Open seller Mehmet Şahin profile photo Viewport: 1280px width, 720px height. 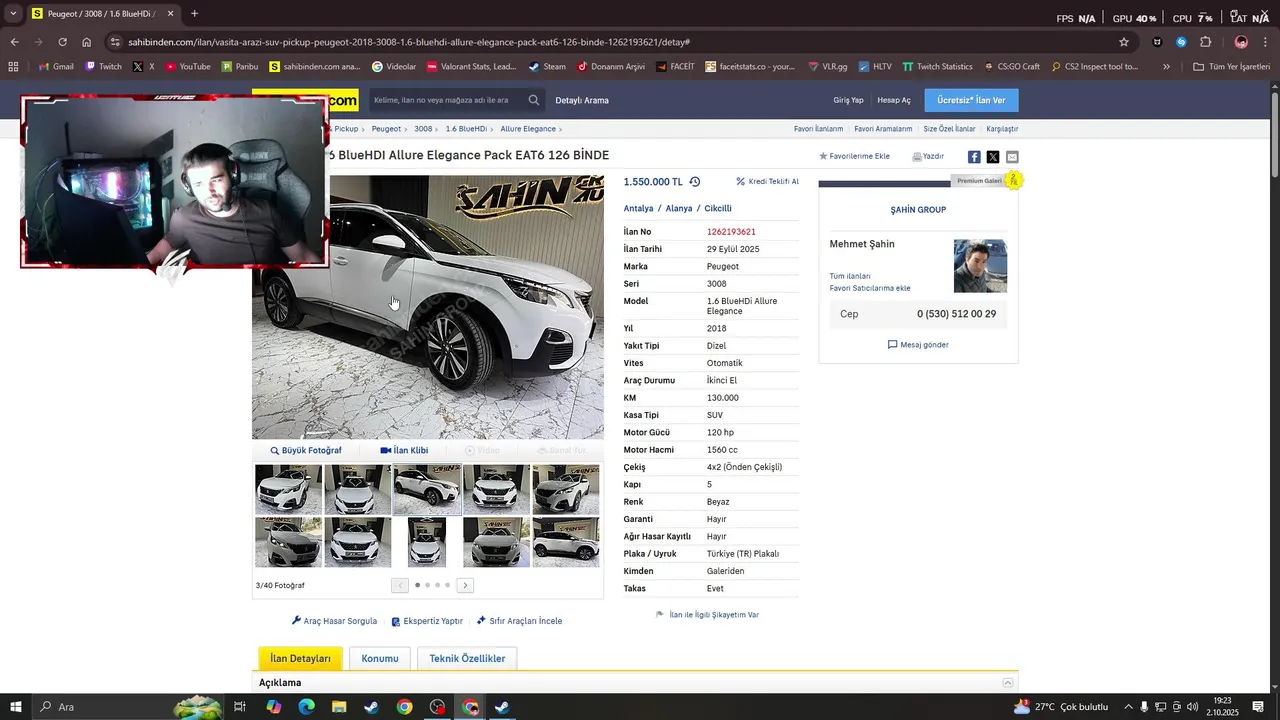tap(980, 266)
